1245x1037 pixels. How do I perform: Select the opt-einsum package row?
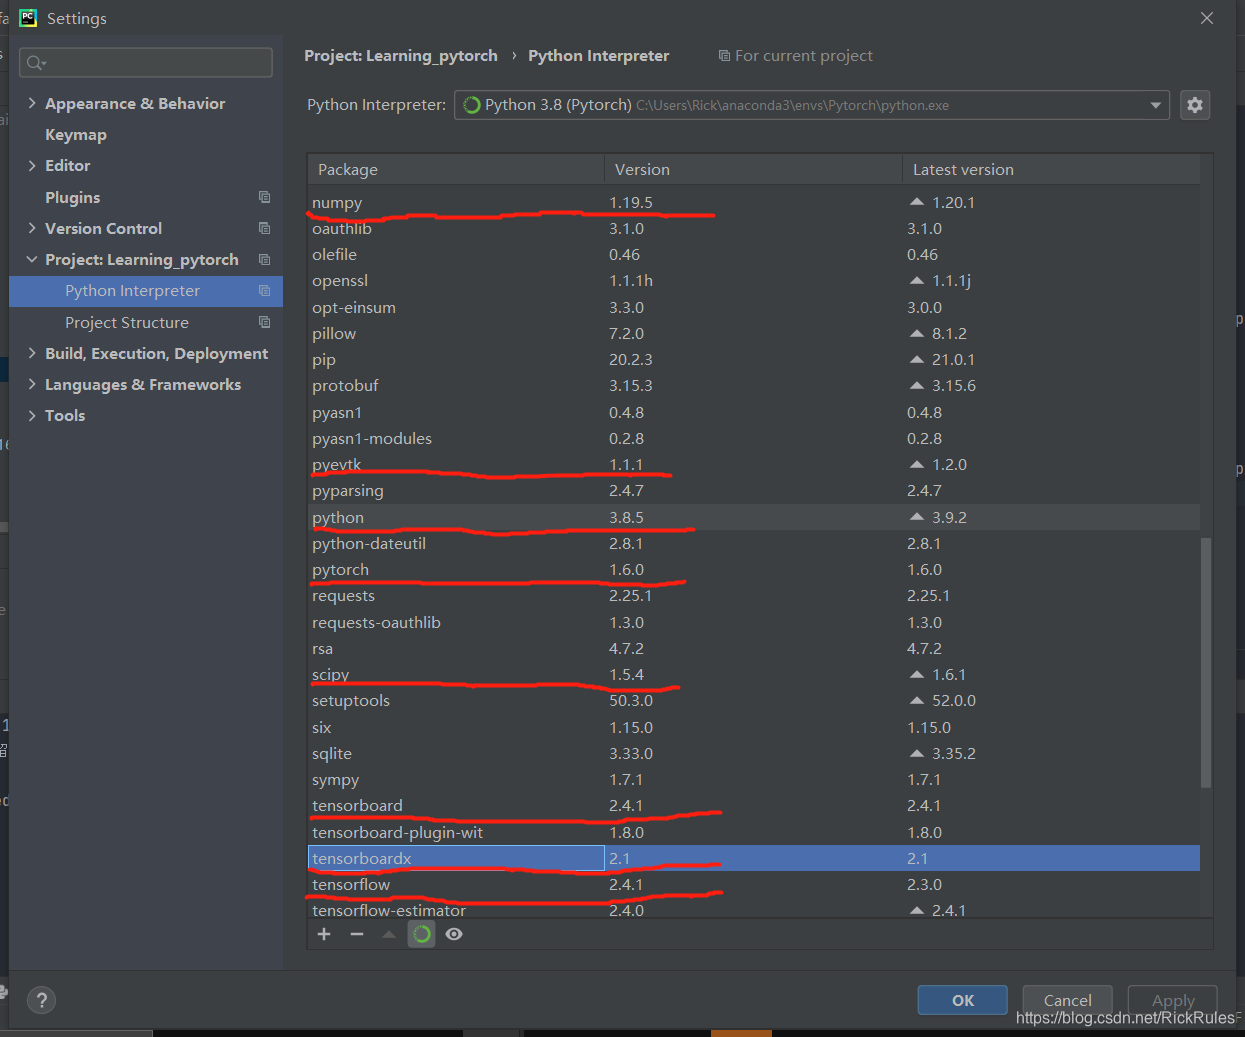(754, 307)
